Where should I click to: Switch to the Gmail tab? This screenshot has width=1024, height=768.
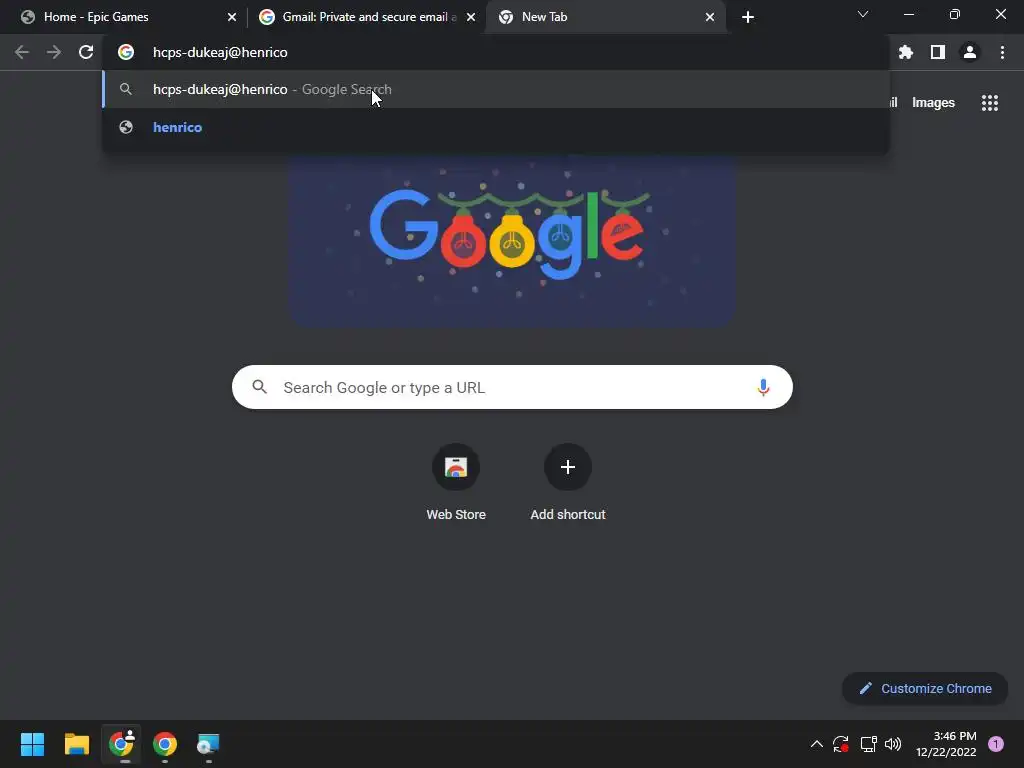point(368,17)
